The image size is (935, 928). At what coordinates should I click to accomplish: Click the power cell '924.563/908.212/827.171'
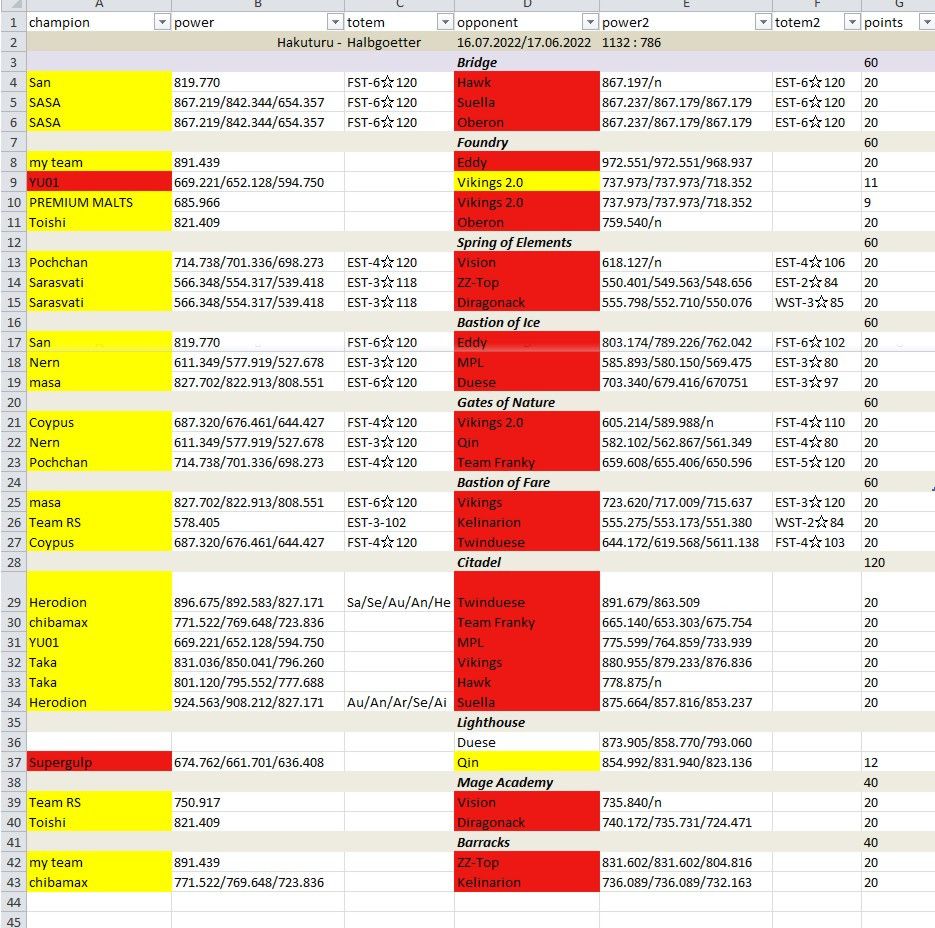[258, 703]
